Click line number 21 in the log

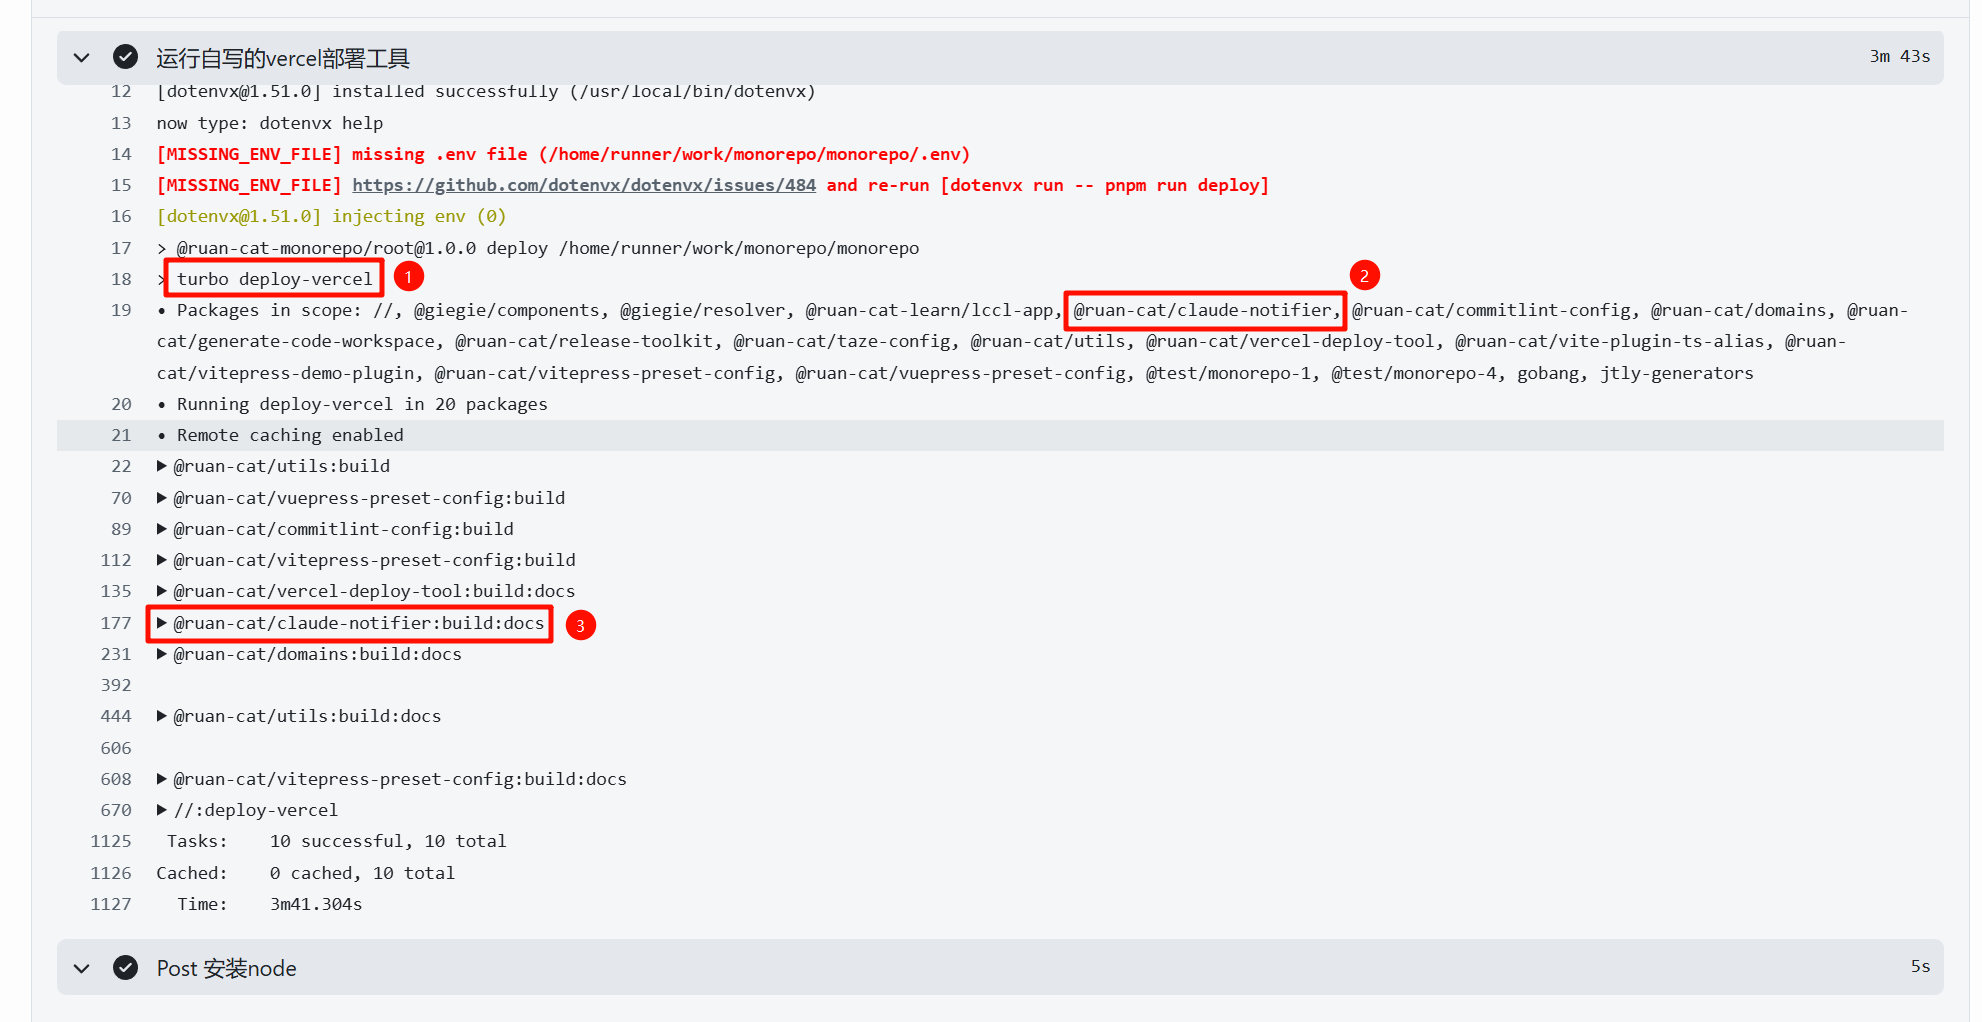[x=121, y=435]
